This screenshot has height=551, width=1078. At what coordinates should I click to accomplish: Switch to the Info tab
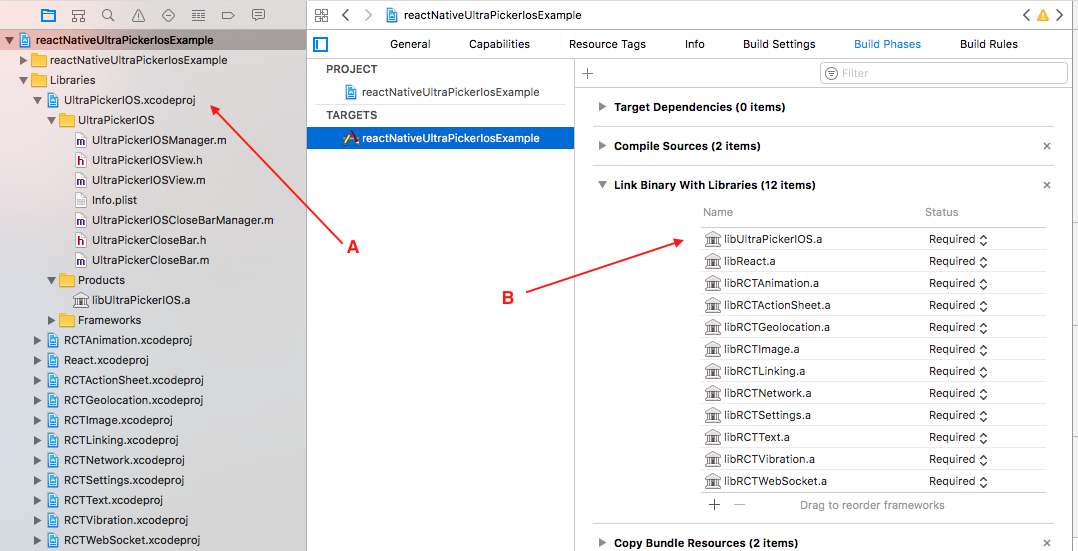pos(694,44)
